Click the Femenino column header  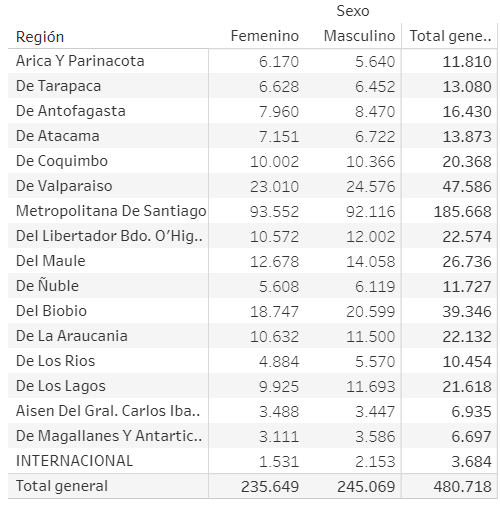click(x=265, y=36)
